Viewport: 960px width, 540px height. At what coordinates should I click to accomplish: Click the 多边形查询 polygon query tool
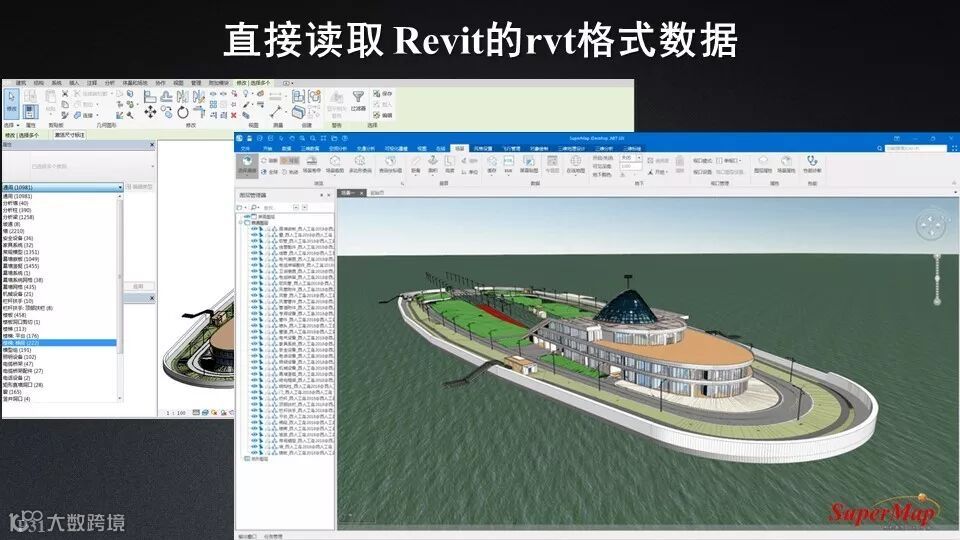point(360,164)
